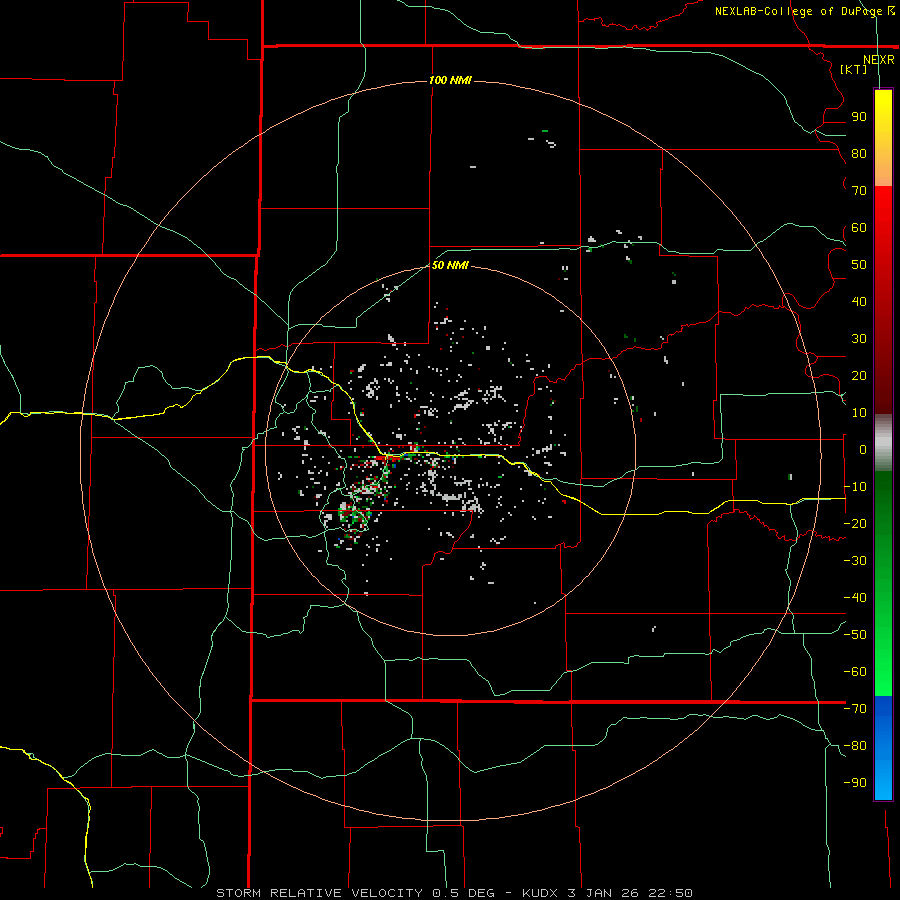Click the 80 value on the velocity scale

[859, 153]
